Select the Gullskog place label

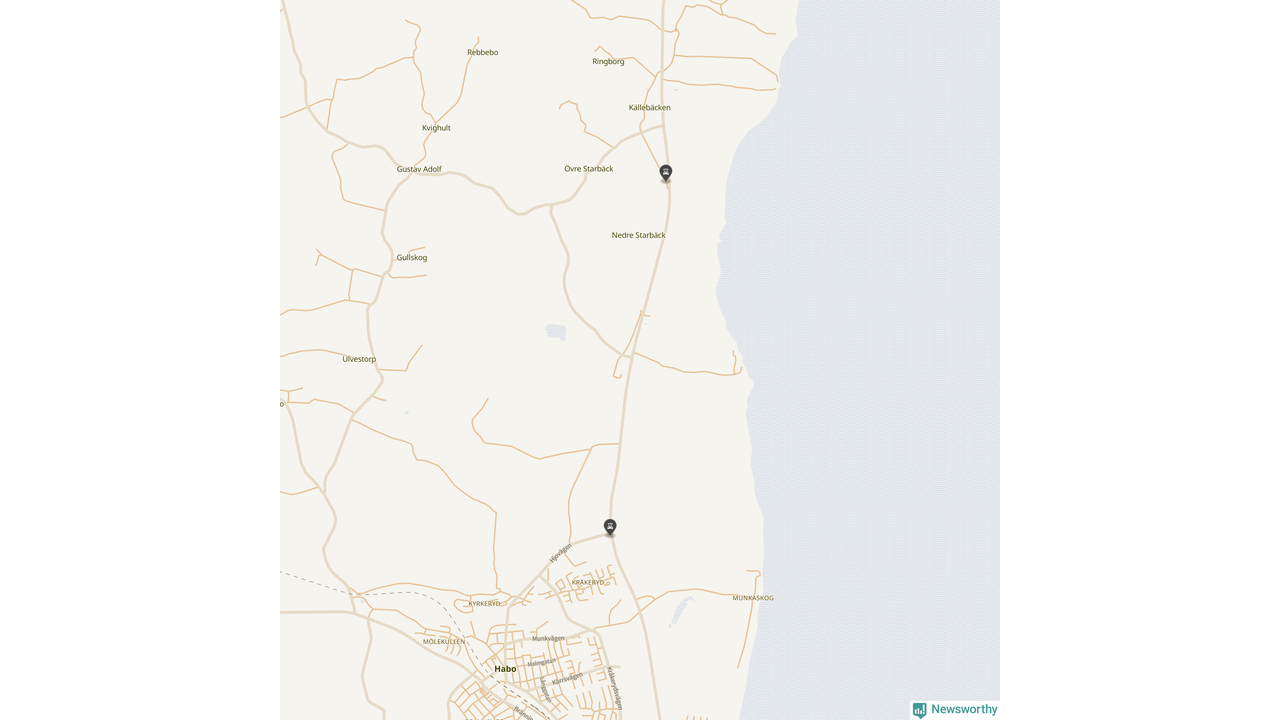click(412, 257)
